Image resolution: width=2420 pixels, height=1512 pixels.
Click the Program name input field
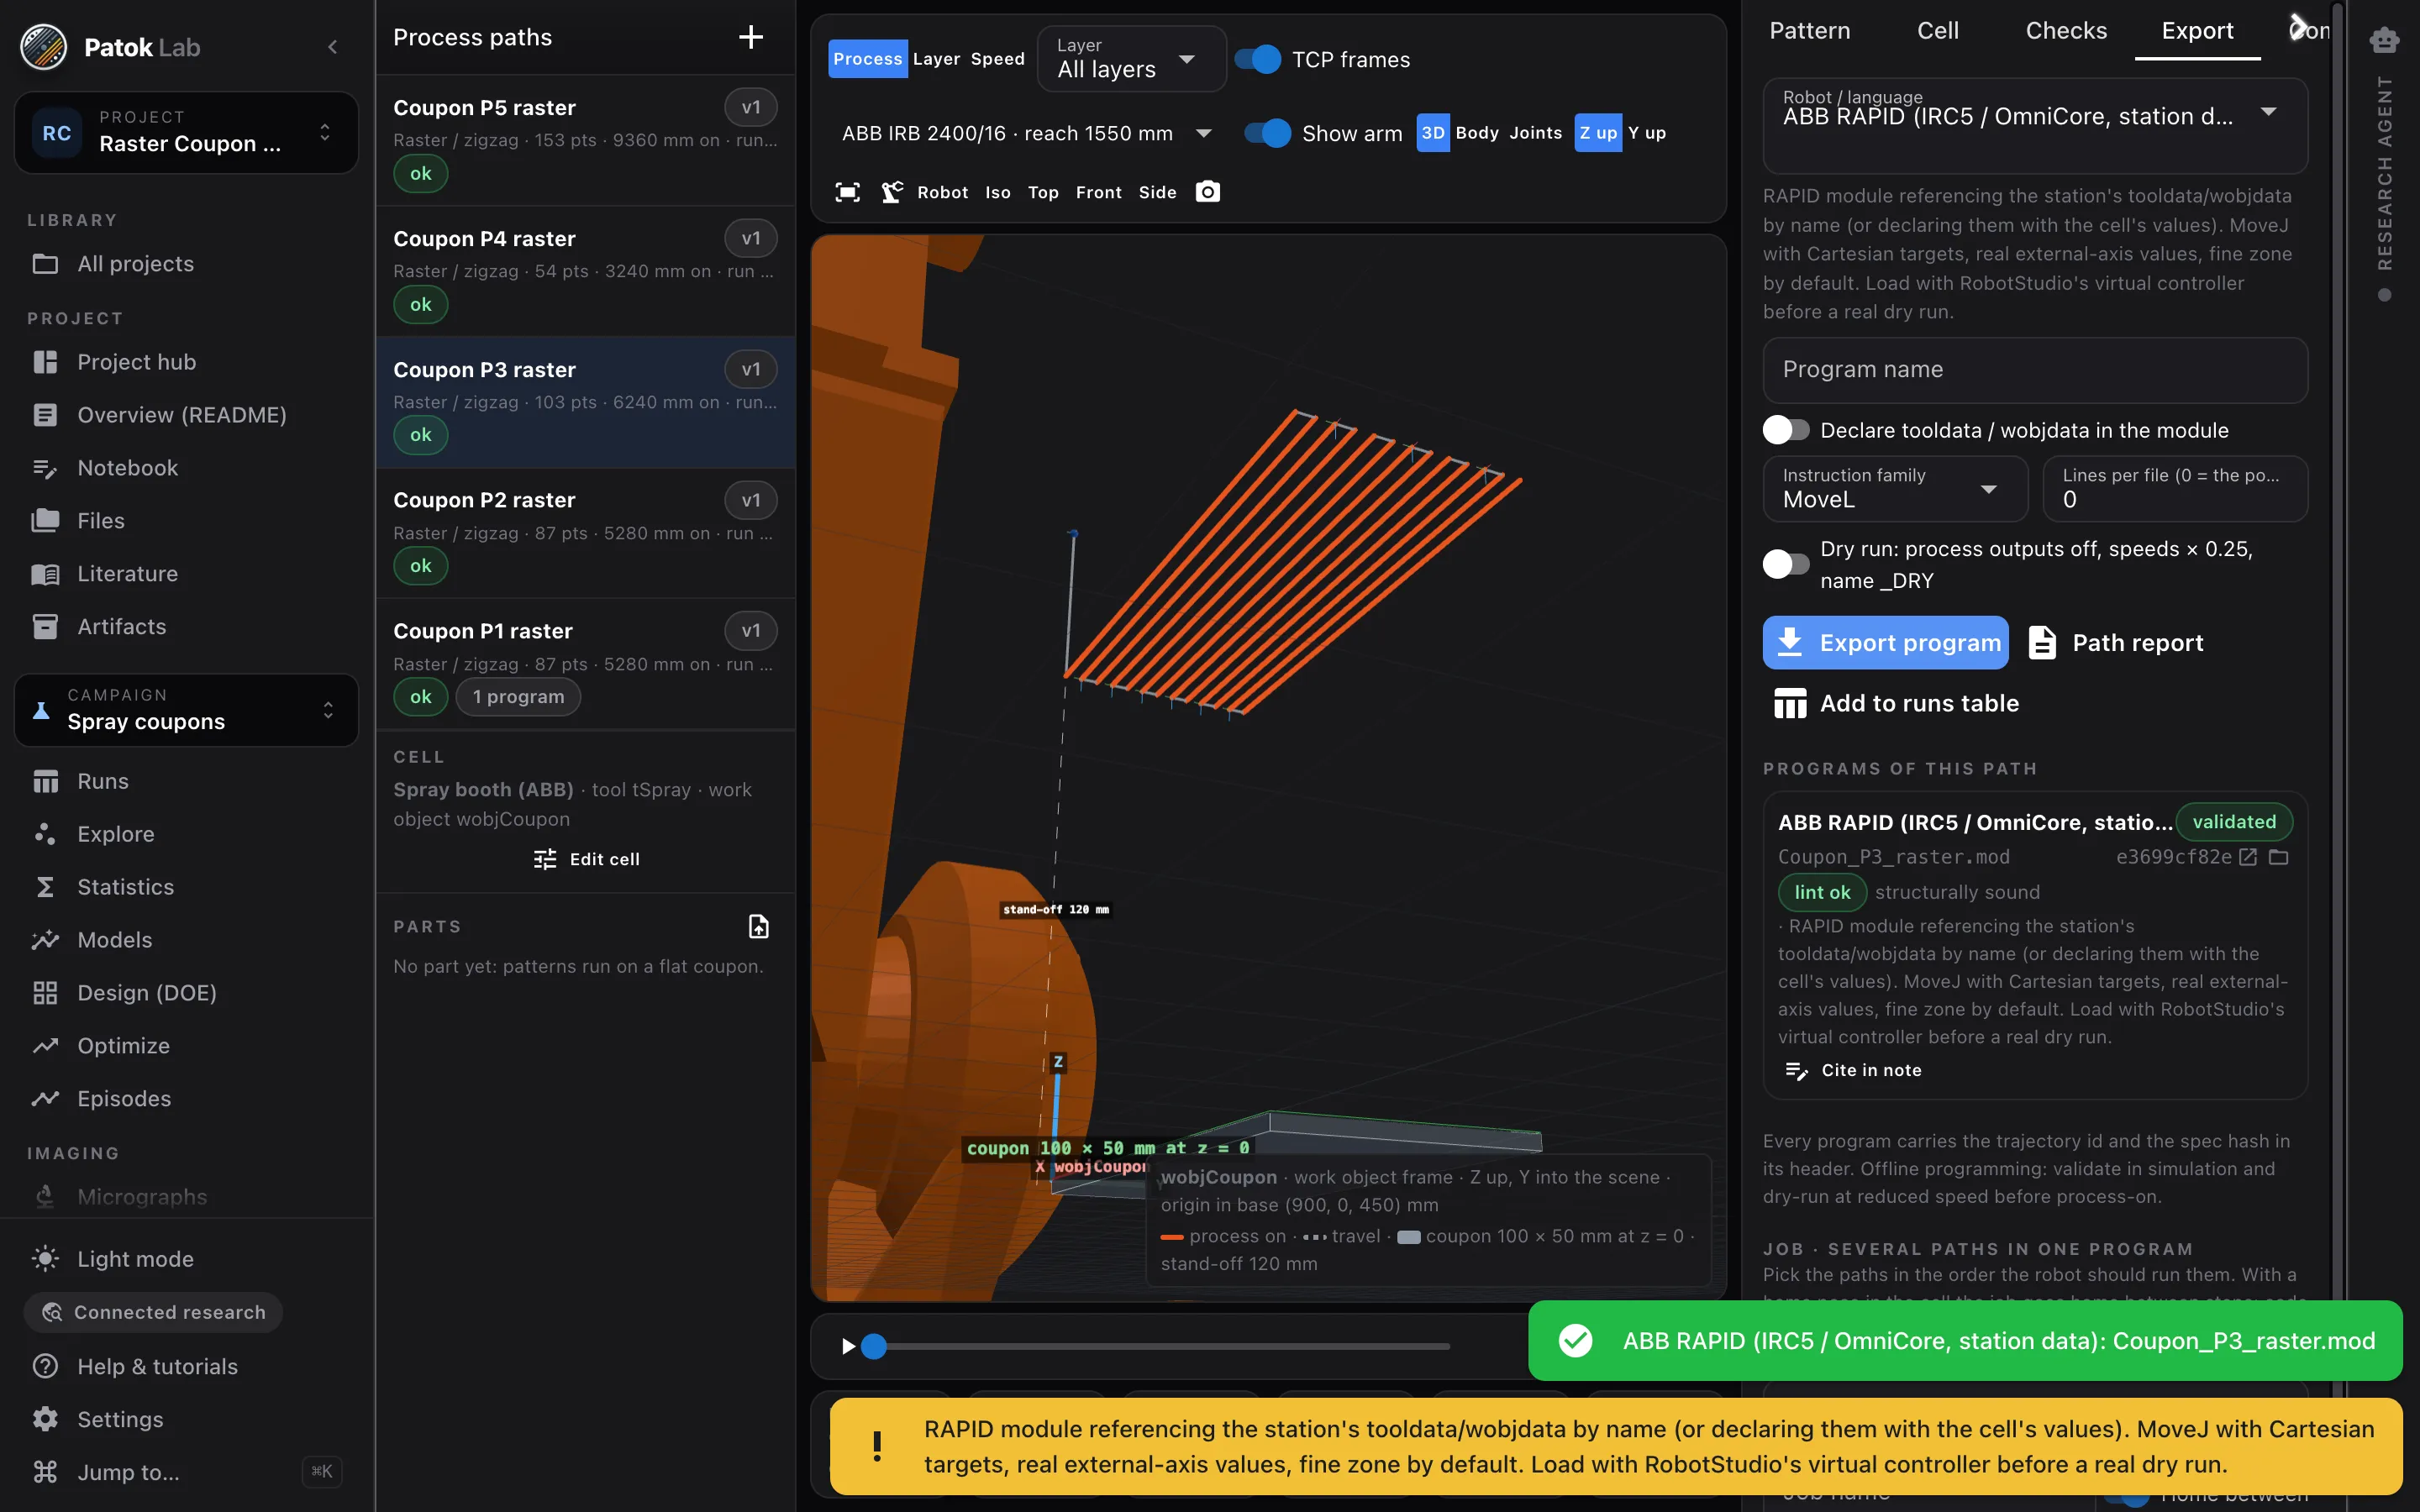click(x=2034, y=370)
